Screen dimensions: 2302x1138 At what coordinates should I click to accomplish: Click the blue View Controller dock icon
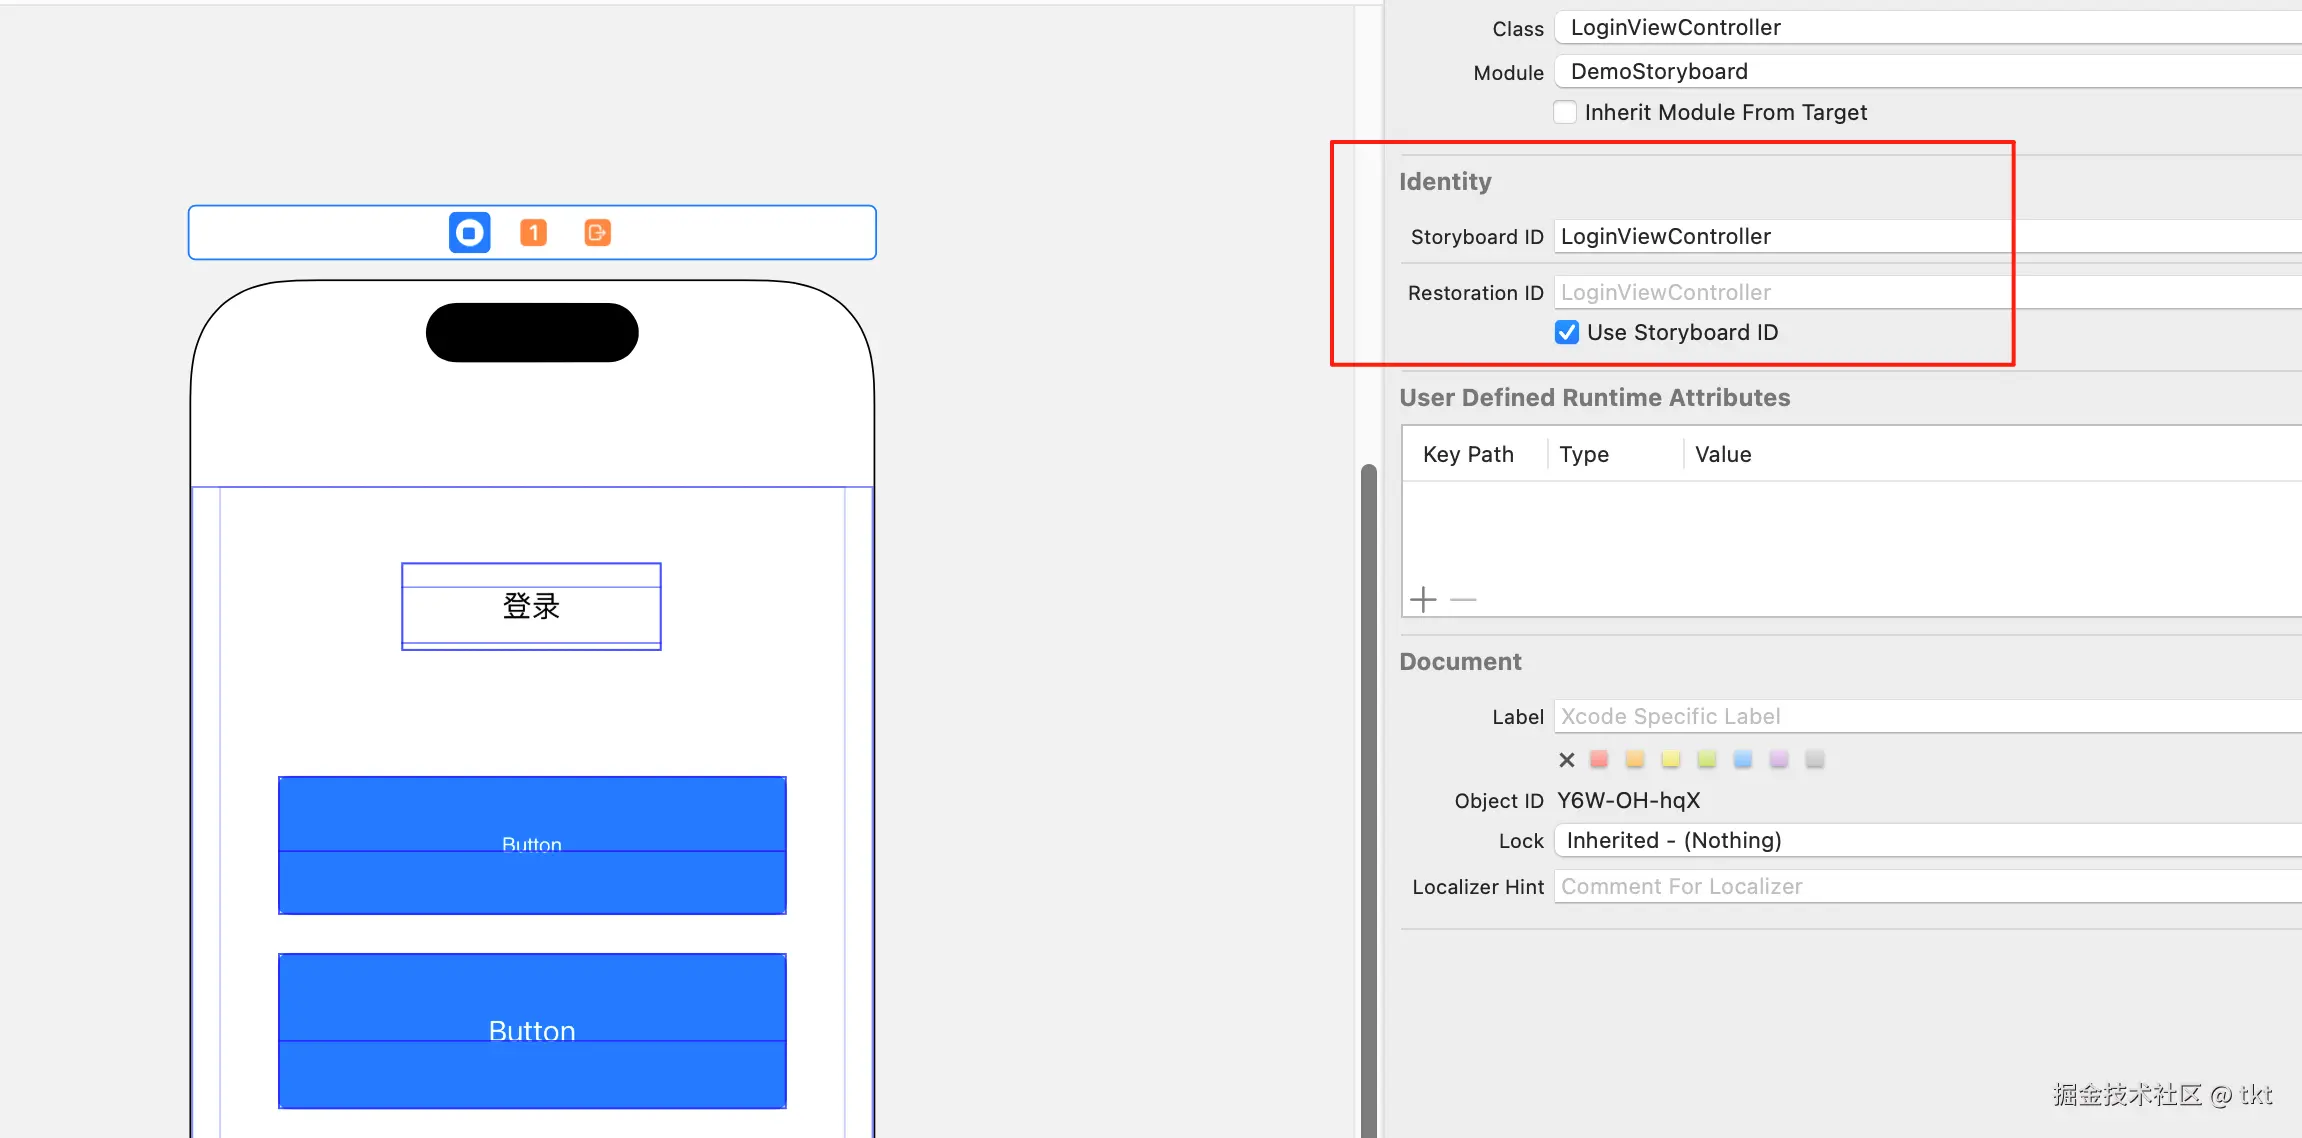[469, 233]
